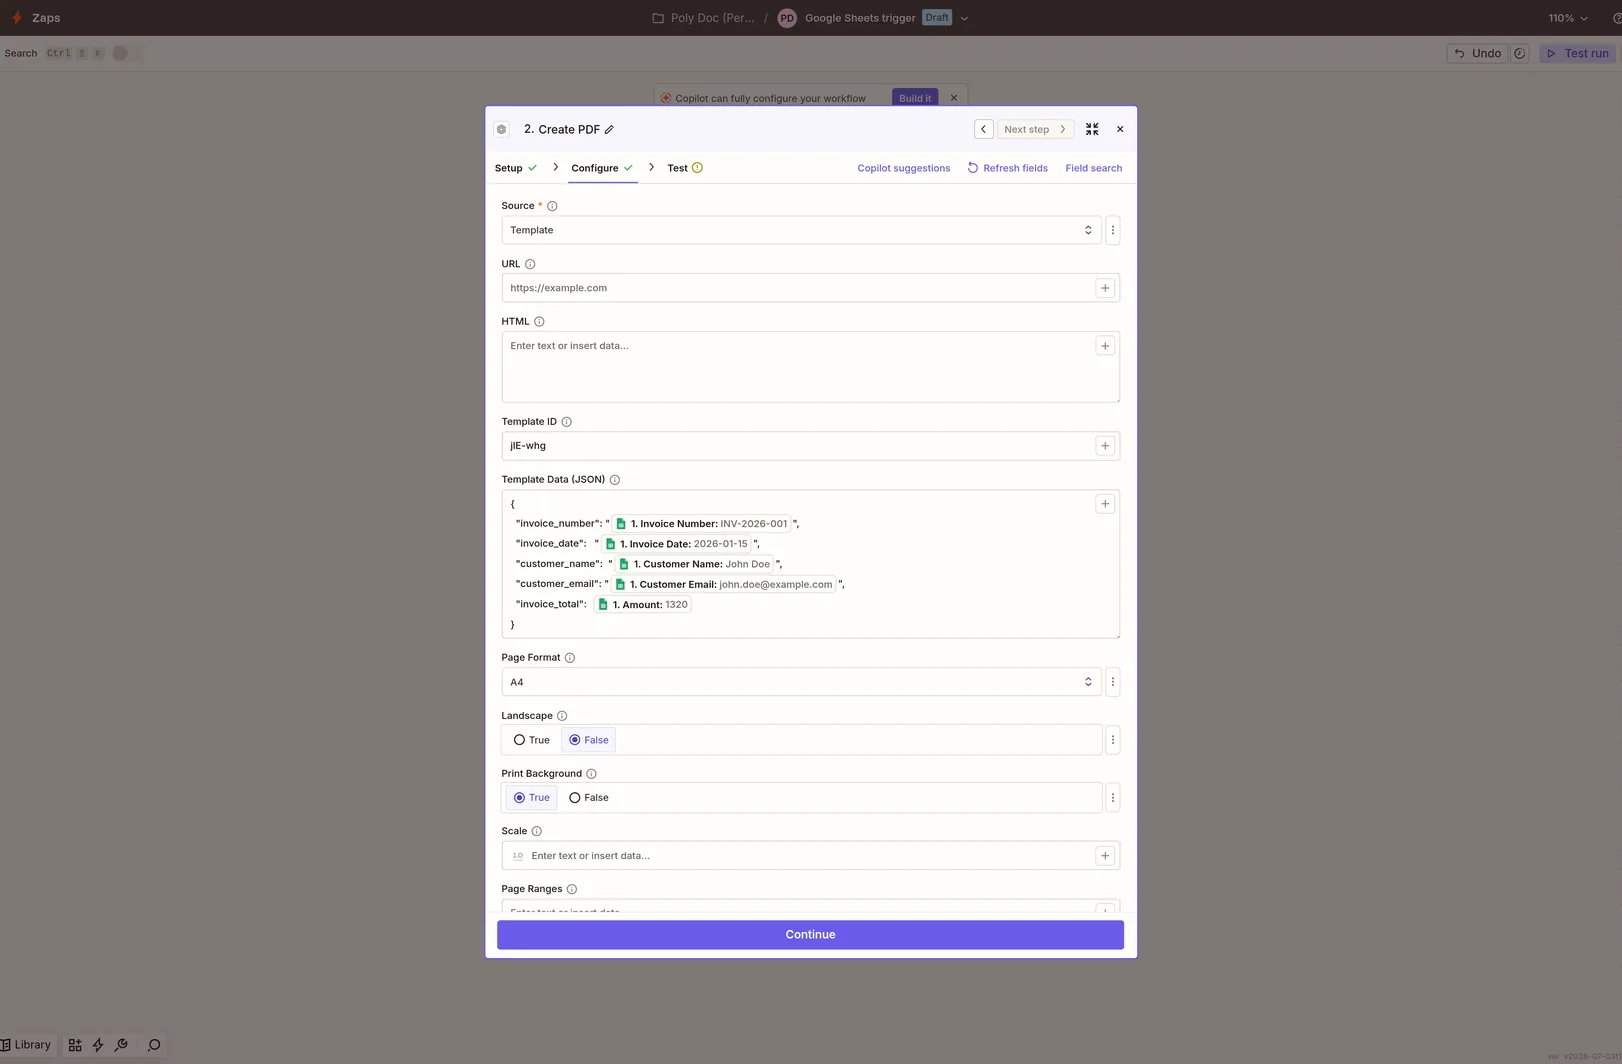
Task: Click the info icon next to Page Ranges
Action: point(572,889)
